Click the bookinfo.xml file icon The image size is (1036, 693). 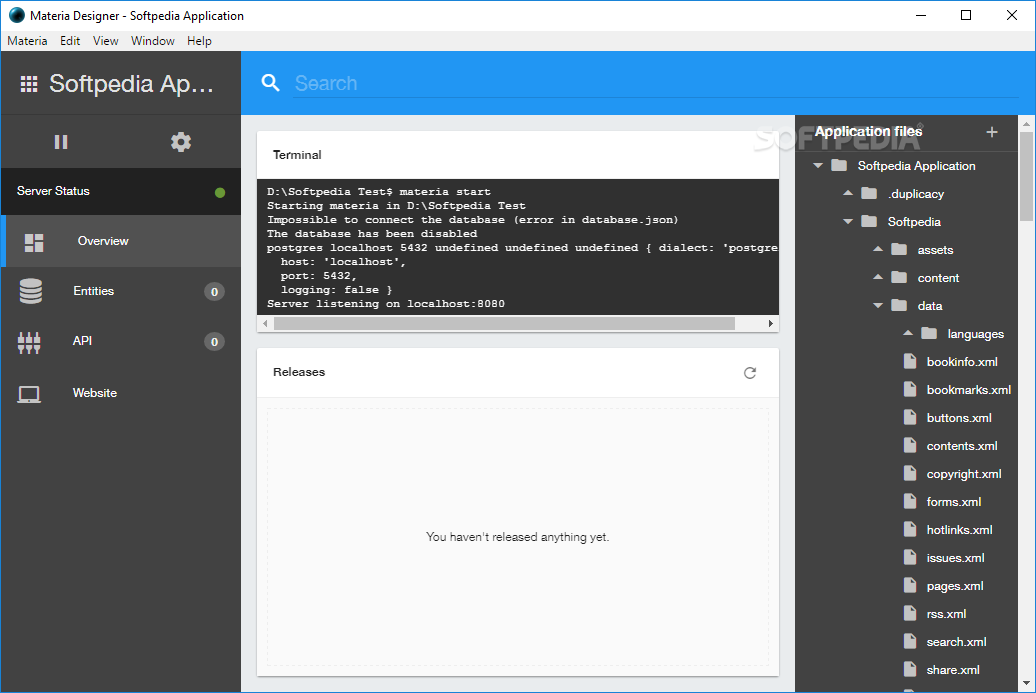tap(910, 361)
